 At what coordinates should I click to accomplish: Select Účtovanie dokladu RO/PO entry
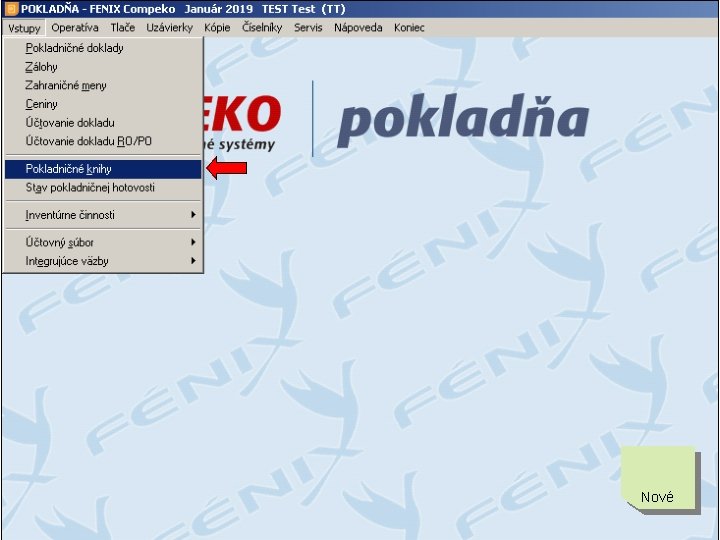103,141
